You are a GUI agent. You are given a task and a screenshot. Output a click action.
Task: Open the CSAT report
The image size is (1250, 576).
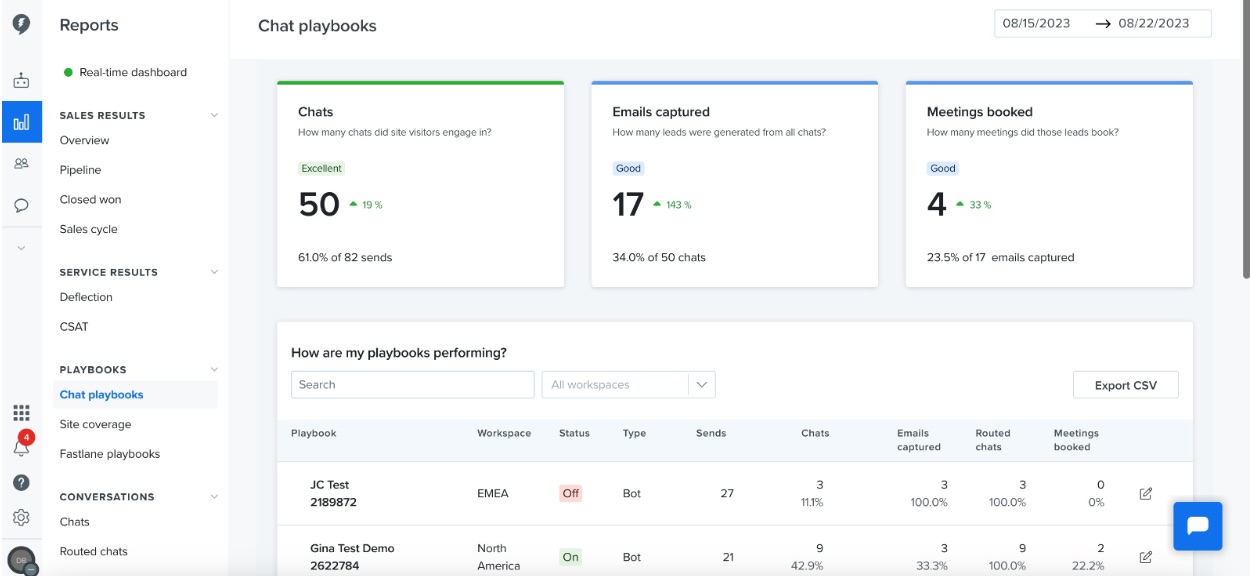[x=74, y=326]
